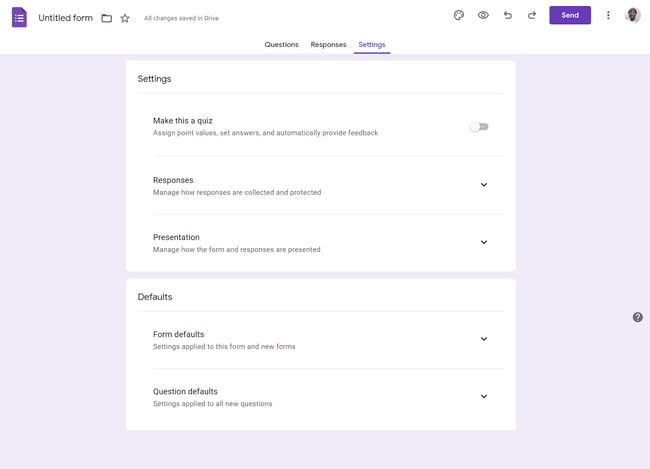Click the Send button

pyautogui.click(x=570, y=15)
